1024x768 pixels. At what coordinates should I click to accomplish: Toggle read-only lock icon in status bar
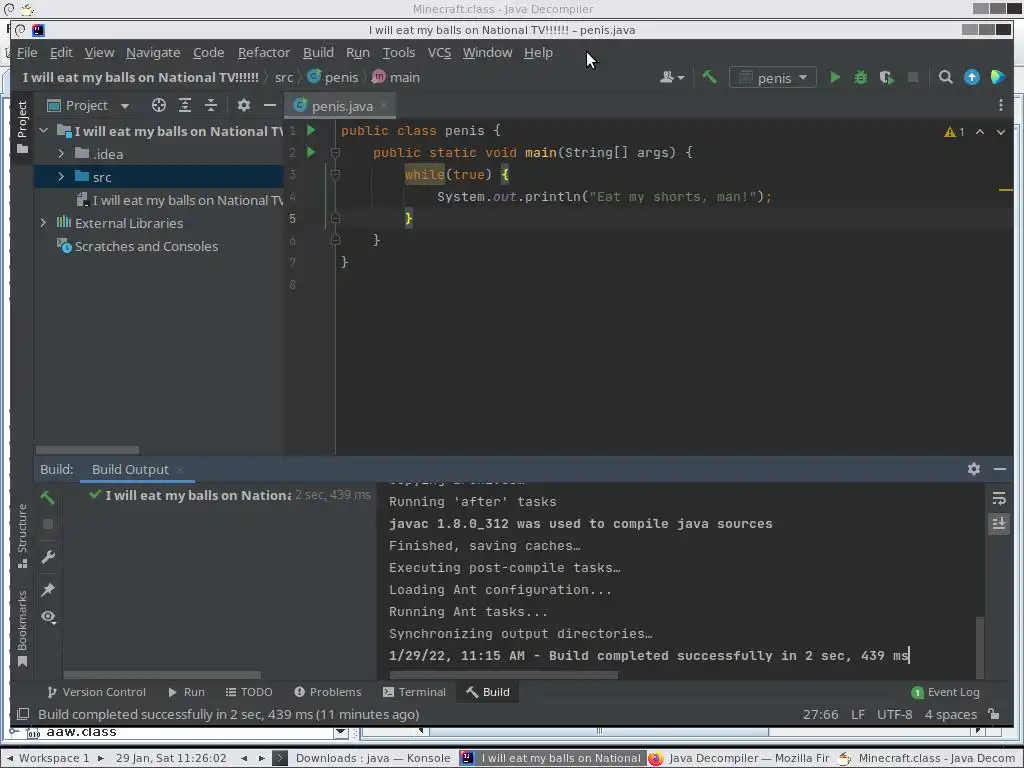pos(993,714)
